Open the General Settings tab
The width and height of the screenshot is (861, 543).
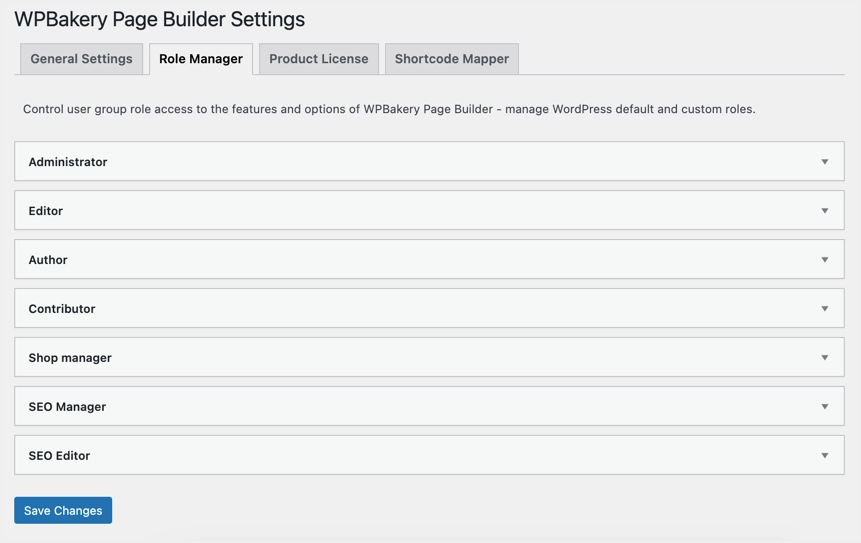pos(81,59)
